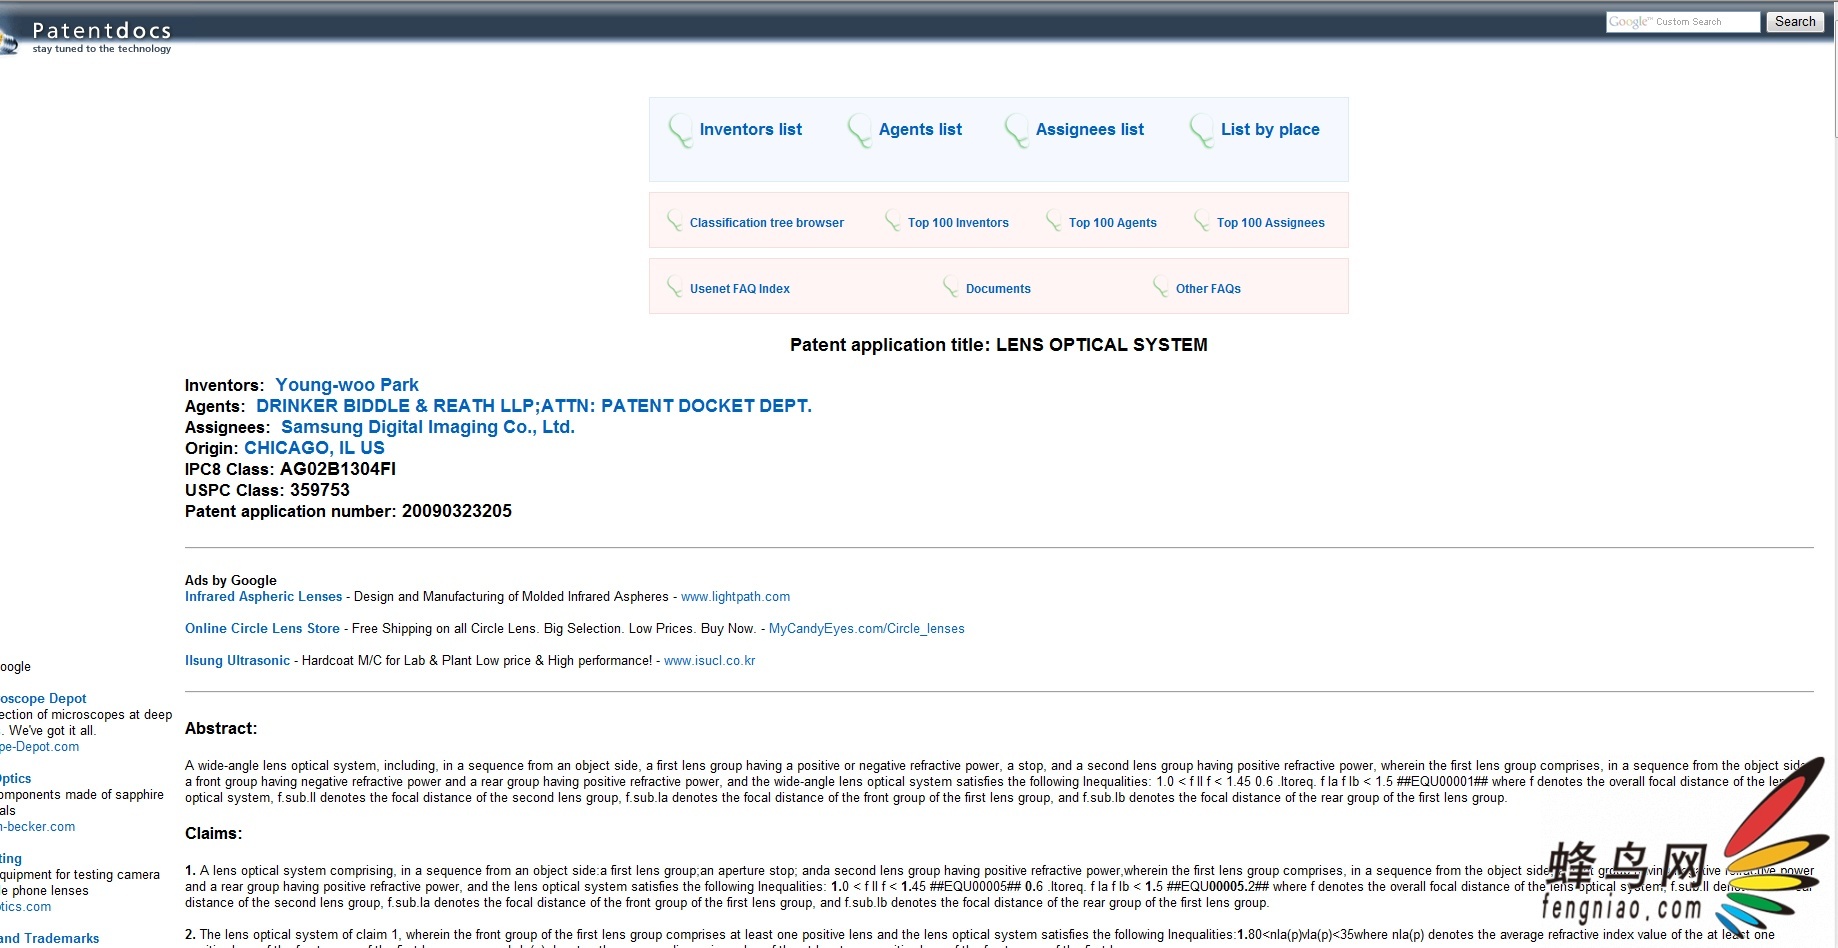View Top 100 Assignees
Image resolution: width=1838 pixels, height=948 pixels.
[x=1271, y=223]
